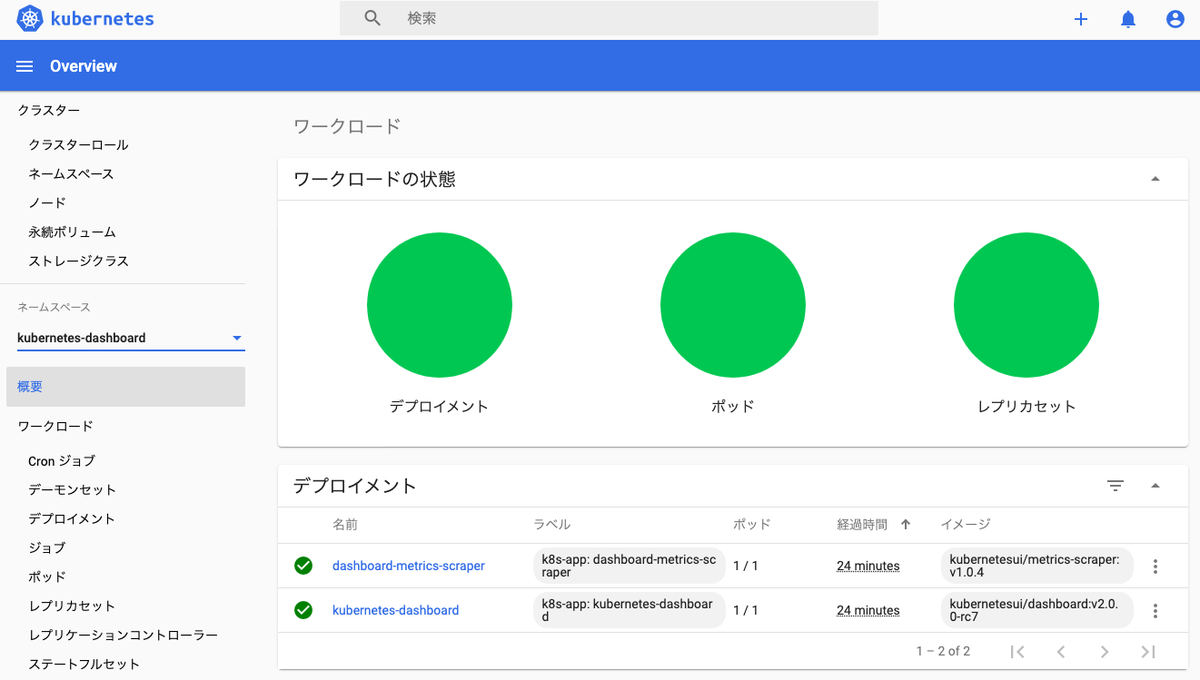Click the 1 – 2 of 2 pagination text
The image size is (1200, 680).
click(x=943, y=651)
